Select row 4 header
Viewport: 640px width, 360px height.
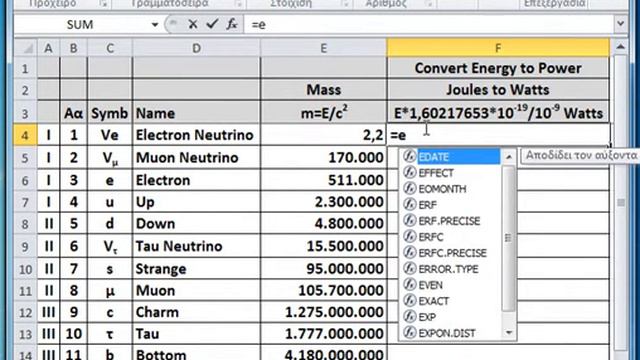(x=25, y=135)
